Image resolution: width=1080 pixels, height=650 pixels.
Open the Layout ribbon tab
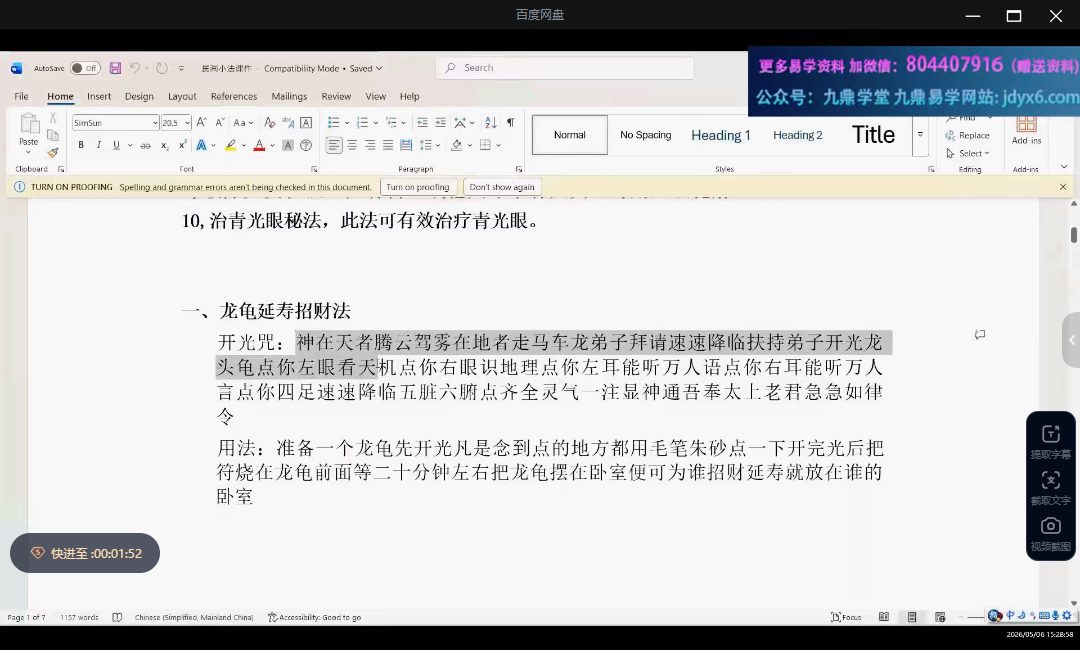pos(182,96)
